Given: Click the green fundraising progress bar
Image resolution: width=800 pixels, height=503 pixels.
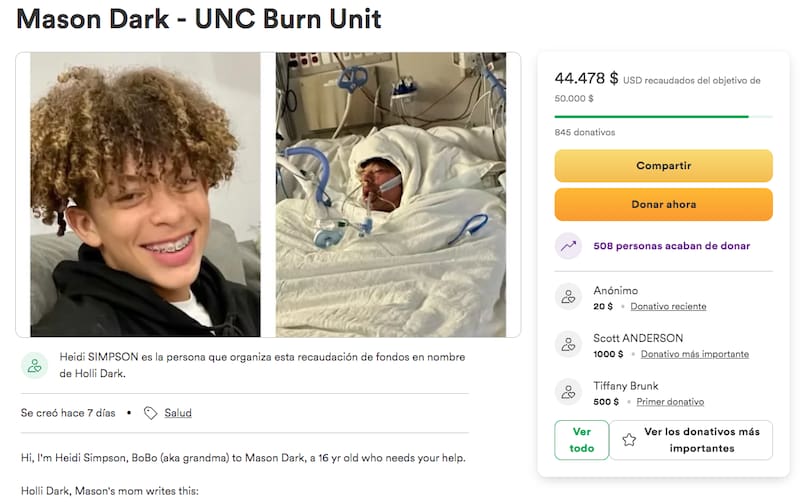Looking at the screenshot, I should click(652, 117).
